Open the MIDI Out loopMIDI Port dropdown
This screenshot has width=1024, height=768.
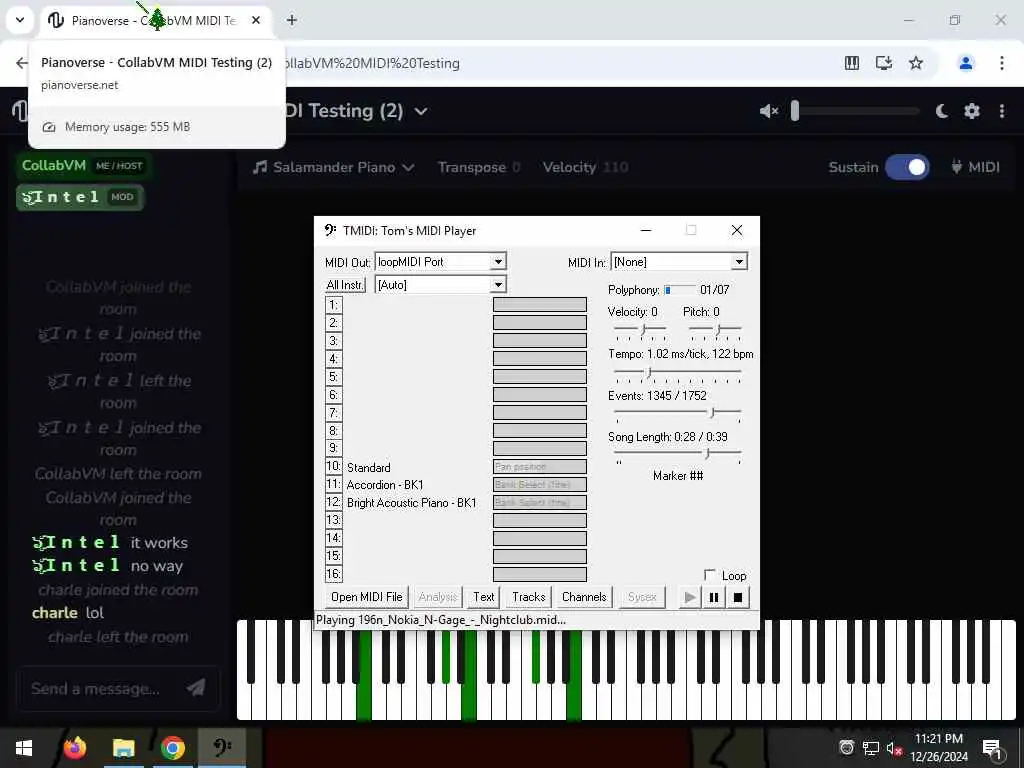pyautogui.click(x=498, y=262)
